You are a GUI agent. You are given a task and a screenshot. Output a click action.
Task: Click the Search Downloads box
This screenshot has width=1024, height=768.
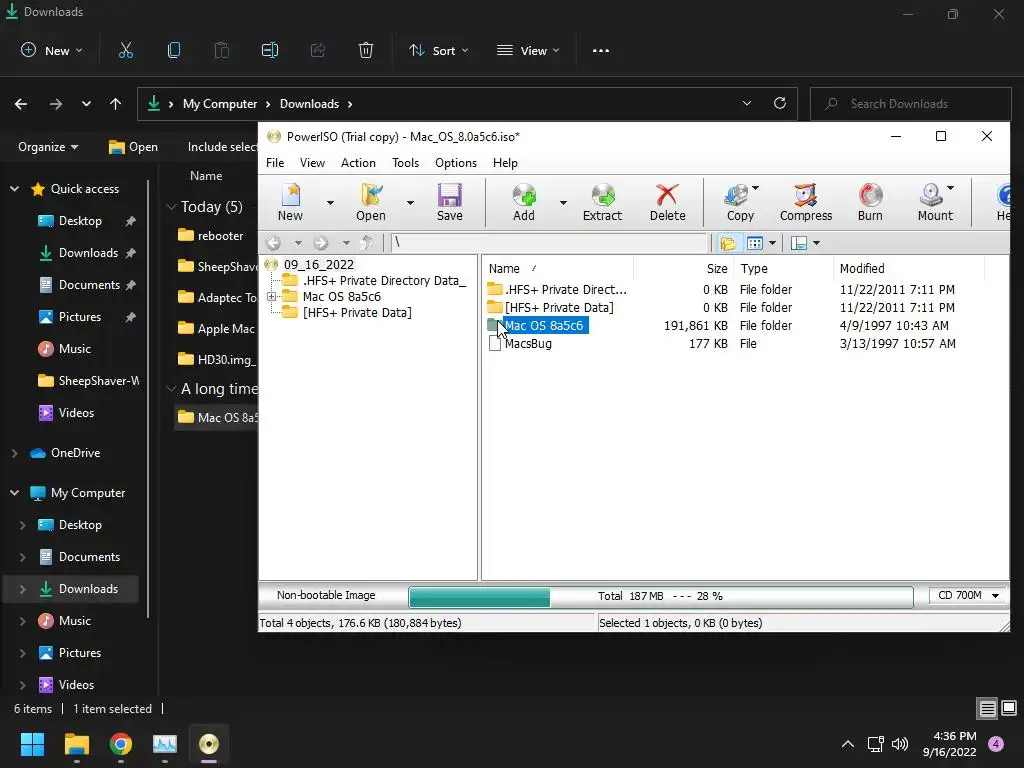pyautogui.click(x=910, y=104)
